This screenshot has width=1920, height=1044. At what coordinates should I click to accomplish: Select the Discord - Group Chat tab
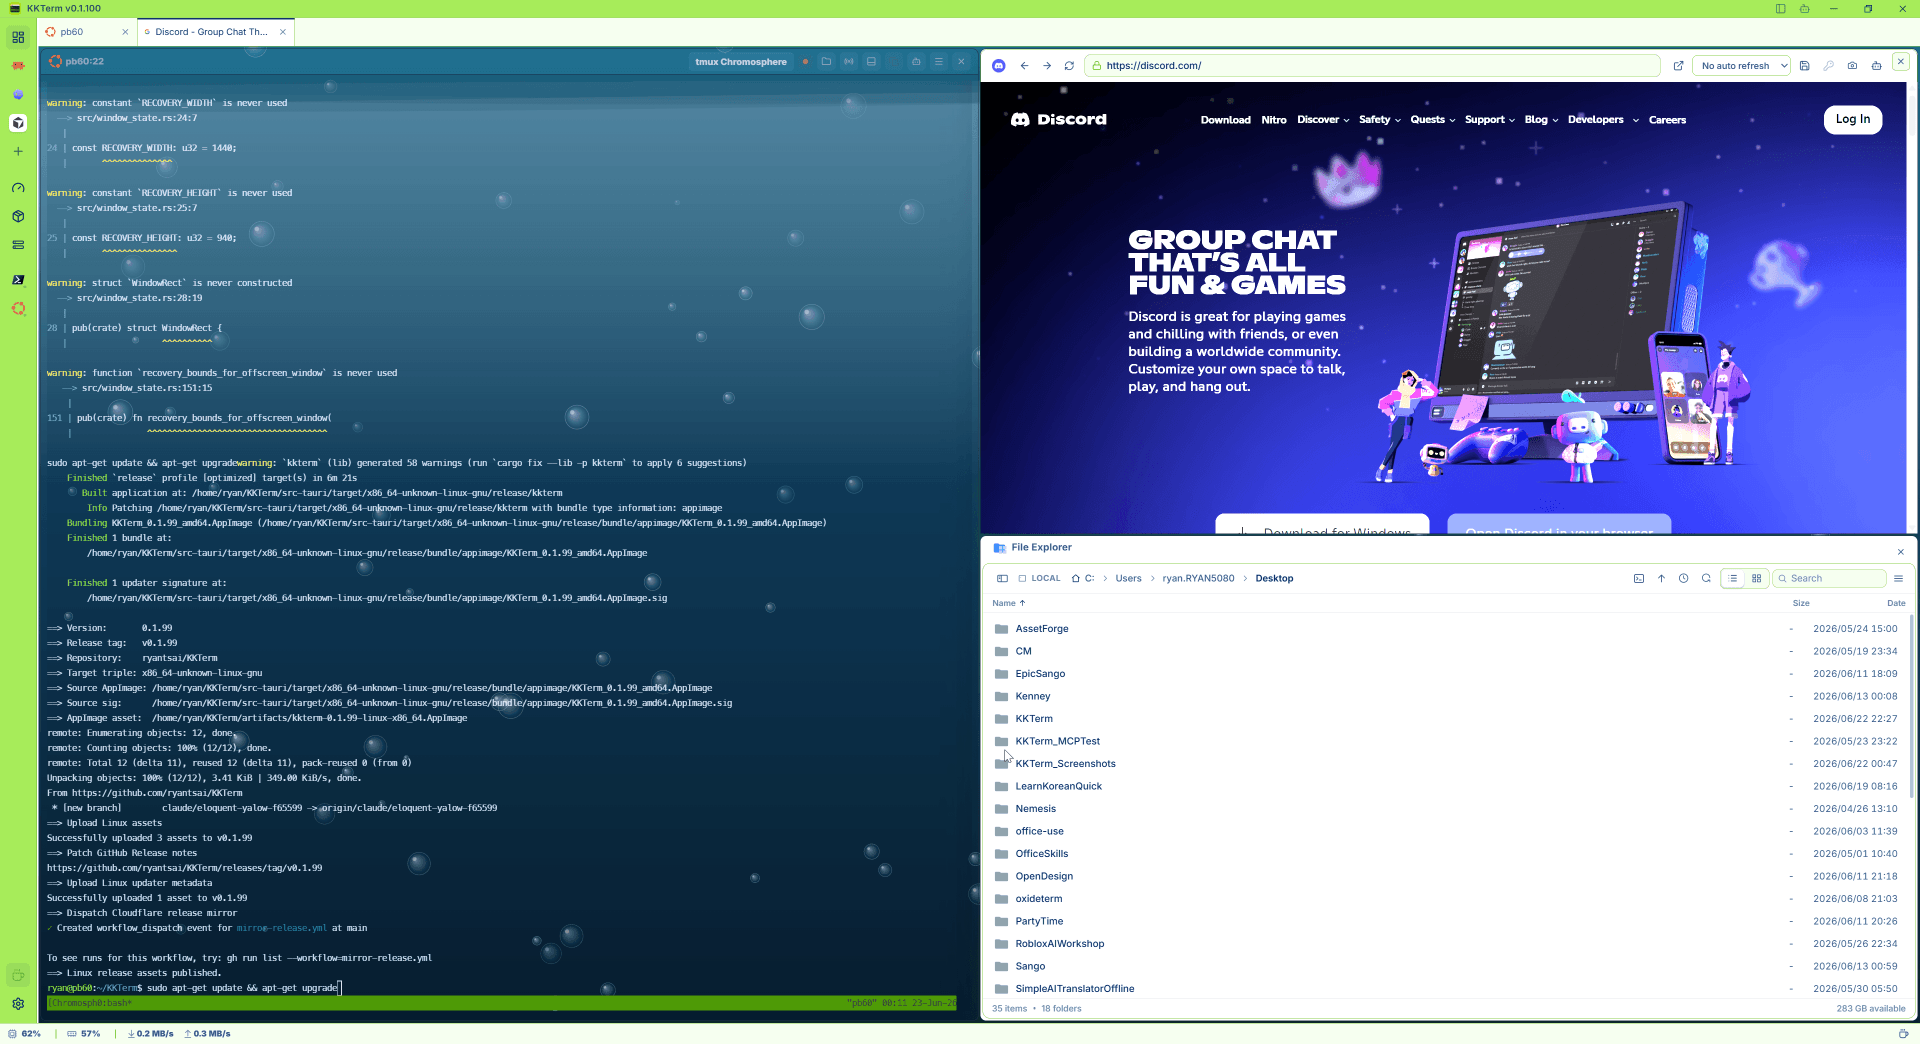214,32
